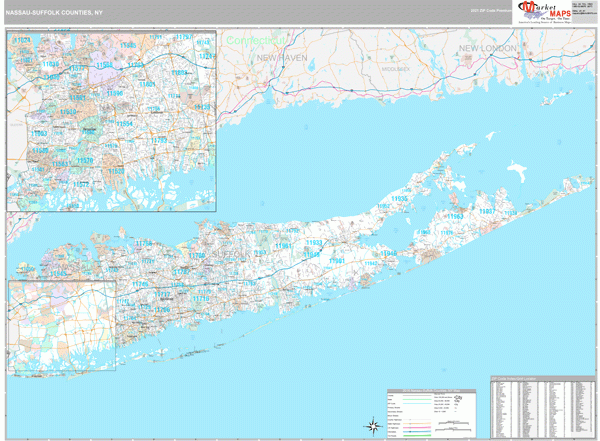
Task: Click the highlighted Nassau inset outline rectangle
Action: 62,325
